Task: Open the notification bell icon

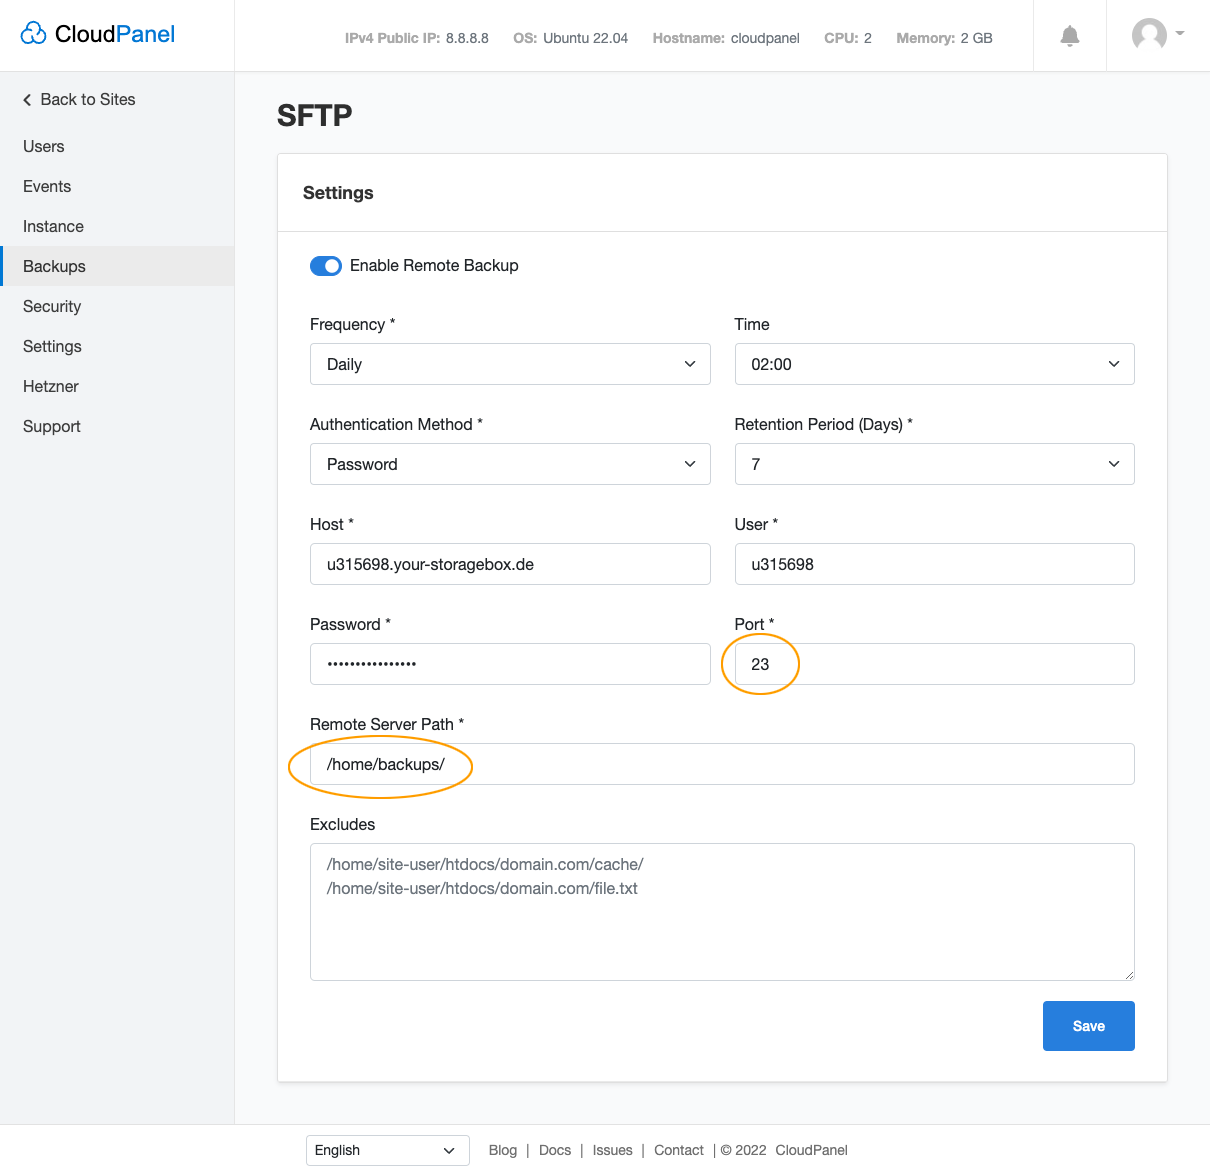Action: [x=1069, y=34]
